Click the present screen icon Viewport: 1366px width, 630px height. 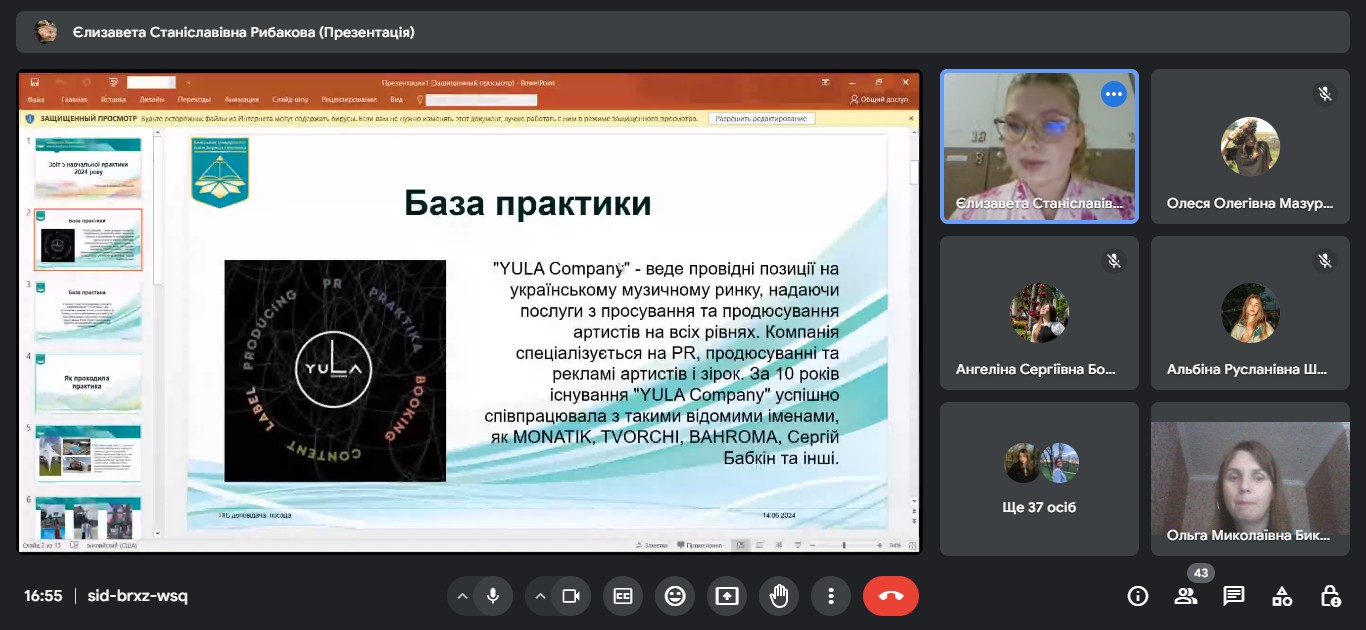click(727, 596)
